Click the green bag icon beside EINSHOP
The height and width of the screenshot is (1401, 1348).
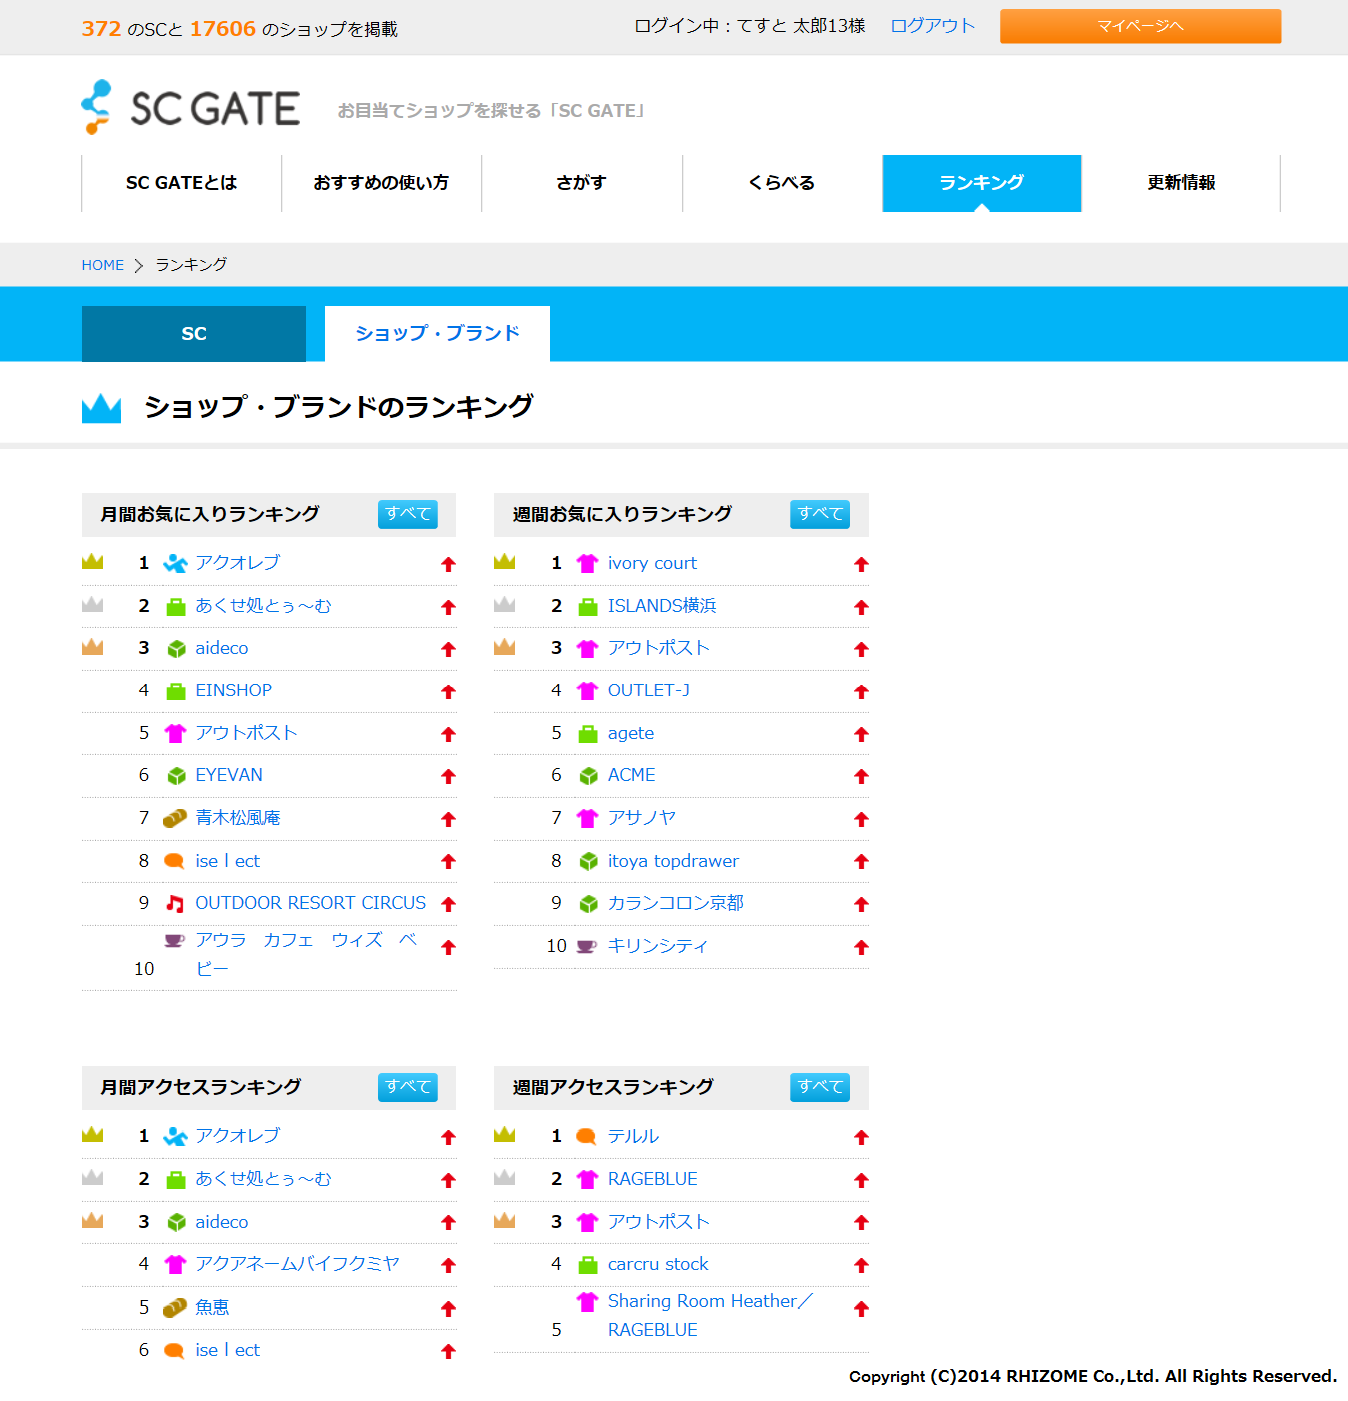[176, 691]
